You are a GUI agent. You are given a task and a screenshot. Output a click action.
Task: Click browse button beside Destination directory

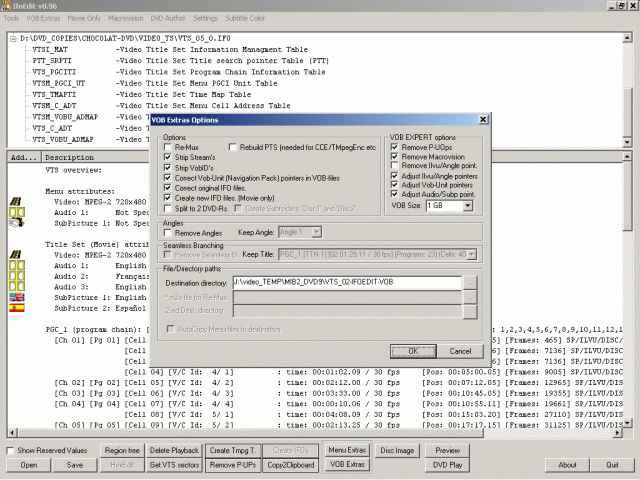click(470, 282)
